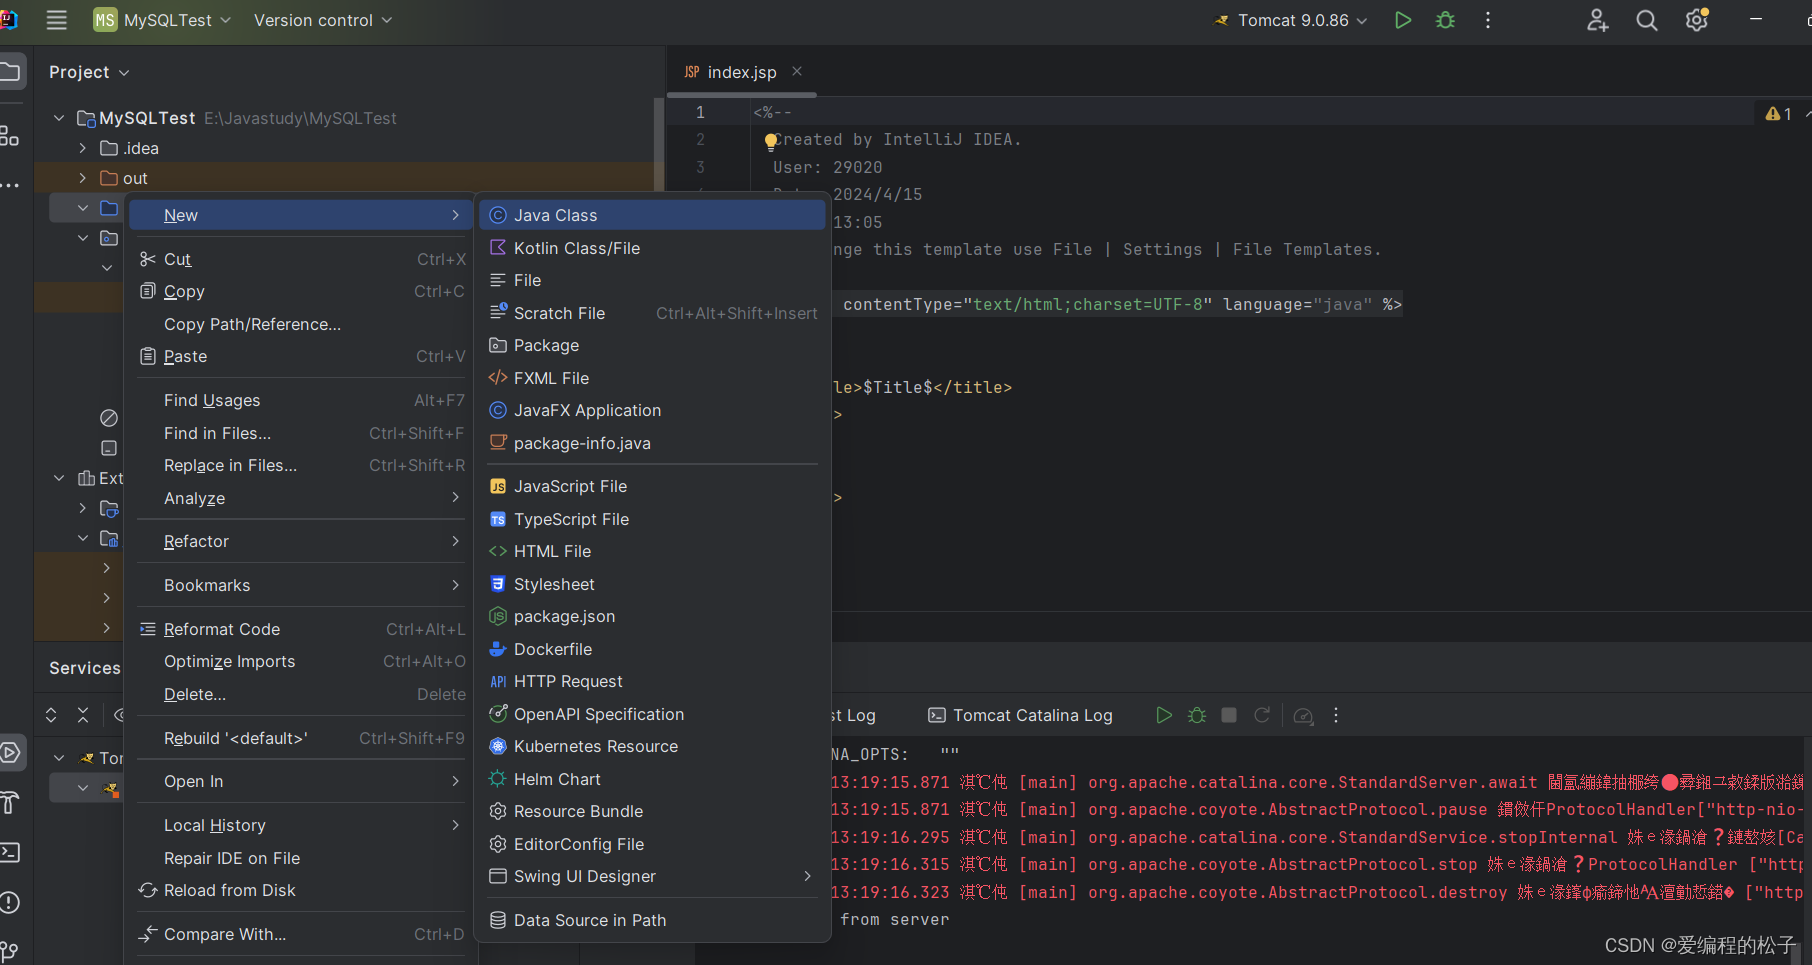1812x965 pixels.
Task: Choose Local History submenu
Action: point(301,825)
